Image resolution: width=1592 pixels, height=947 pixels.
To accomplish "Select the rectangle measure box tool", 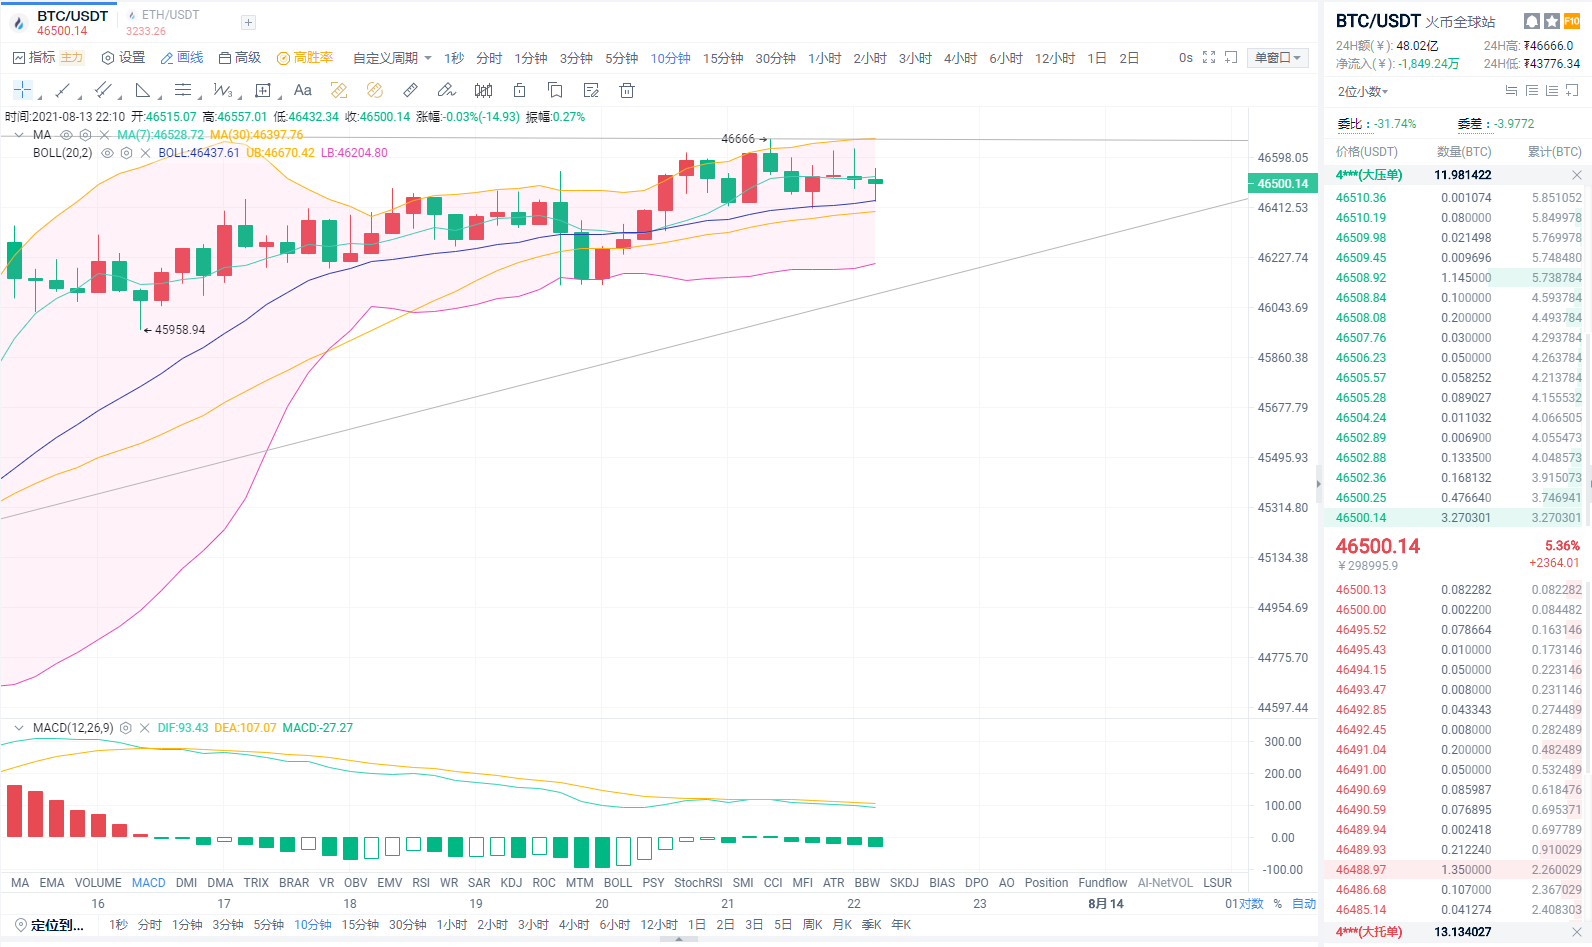I will [263, 90].
